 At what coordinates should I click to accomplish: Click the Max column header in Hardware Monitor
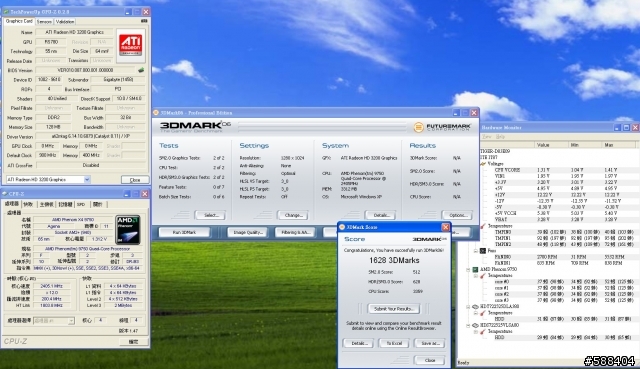[619, 145]
